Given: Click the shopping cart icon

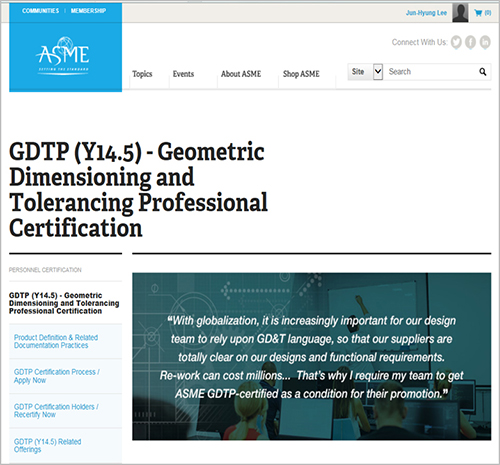Looking at the screenshot, I should coord(478,13).
